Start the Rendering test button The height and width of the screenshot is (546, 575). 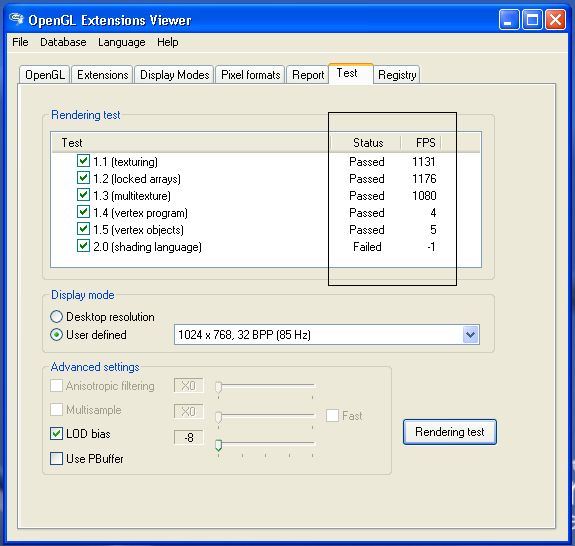click(x=450, y=432)
